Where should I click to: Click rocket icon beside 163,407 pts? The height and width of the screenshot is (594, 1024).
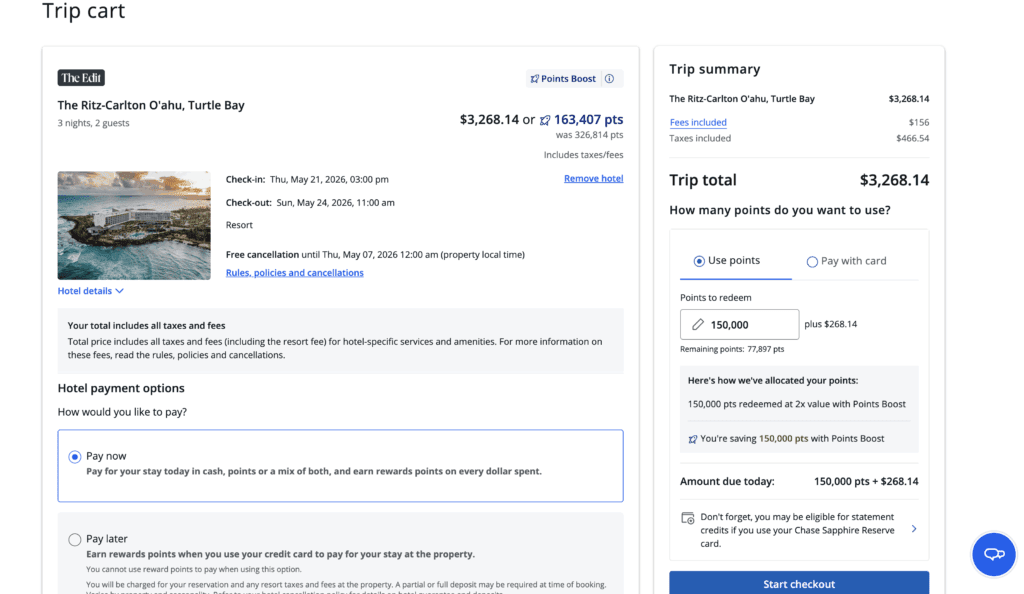click(x=545, y=120)
